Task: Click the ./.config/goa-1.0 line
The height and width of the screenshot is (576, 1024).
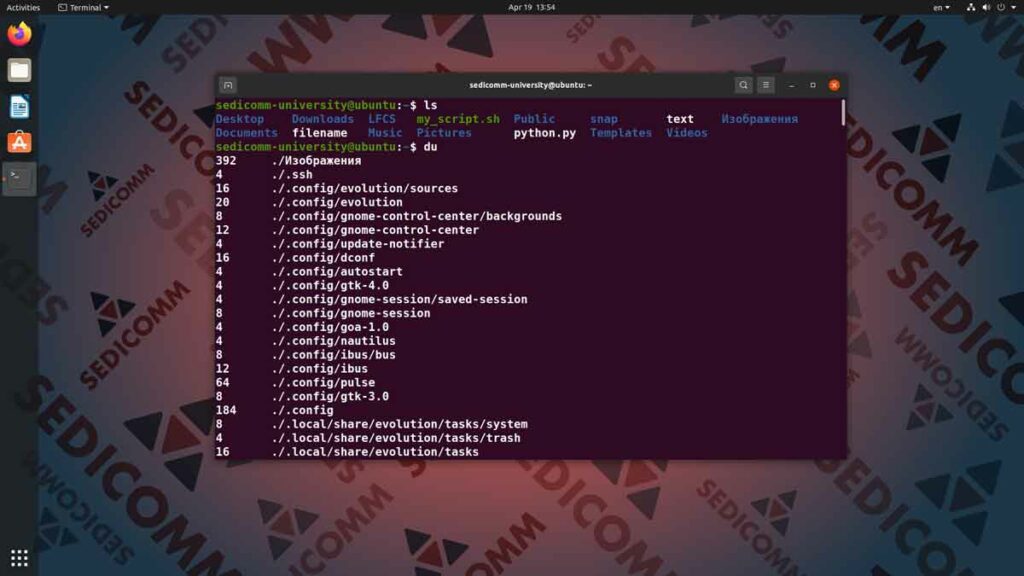Action: point(302,327)
